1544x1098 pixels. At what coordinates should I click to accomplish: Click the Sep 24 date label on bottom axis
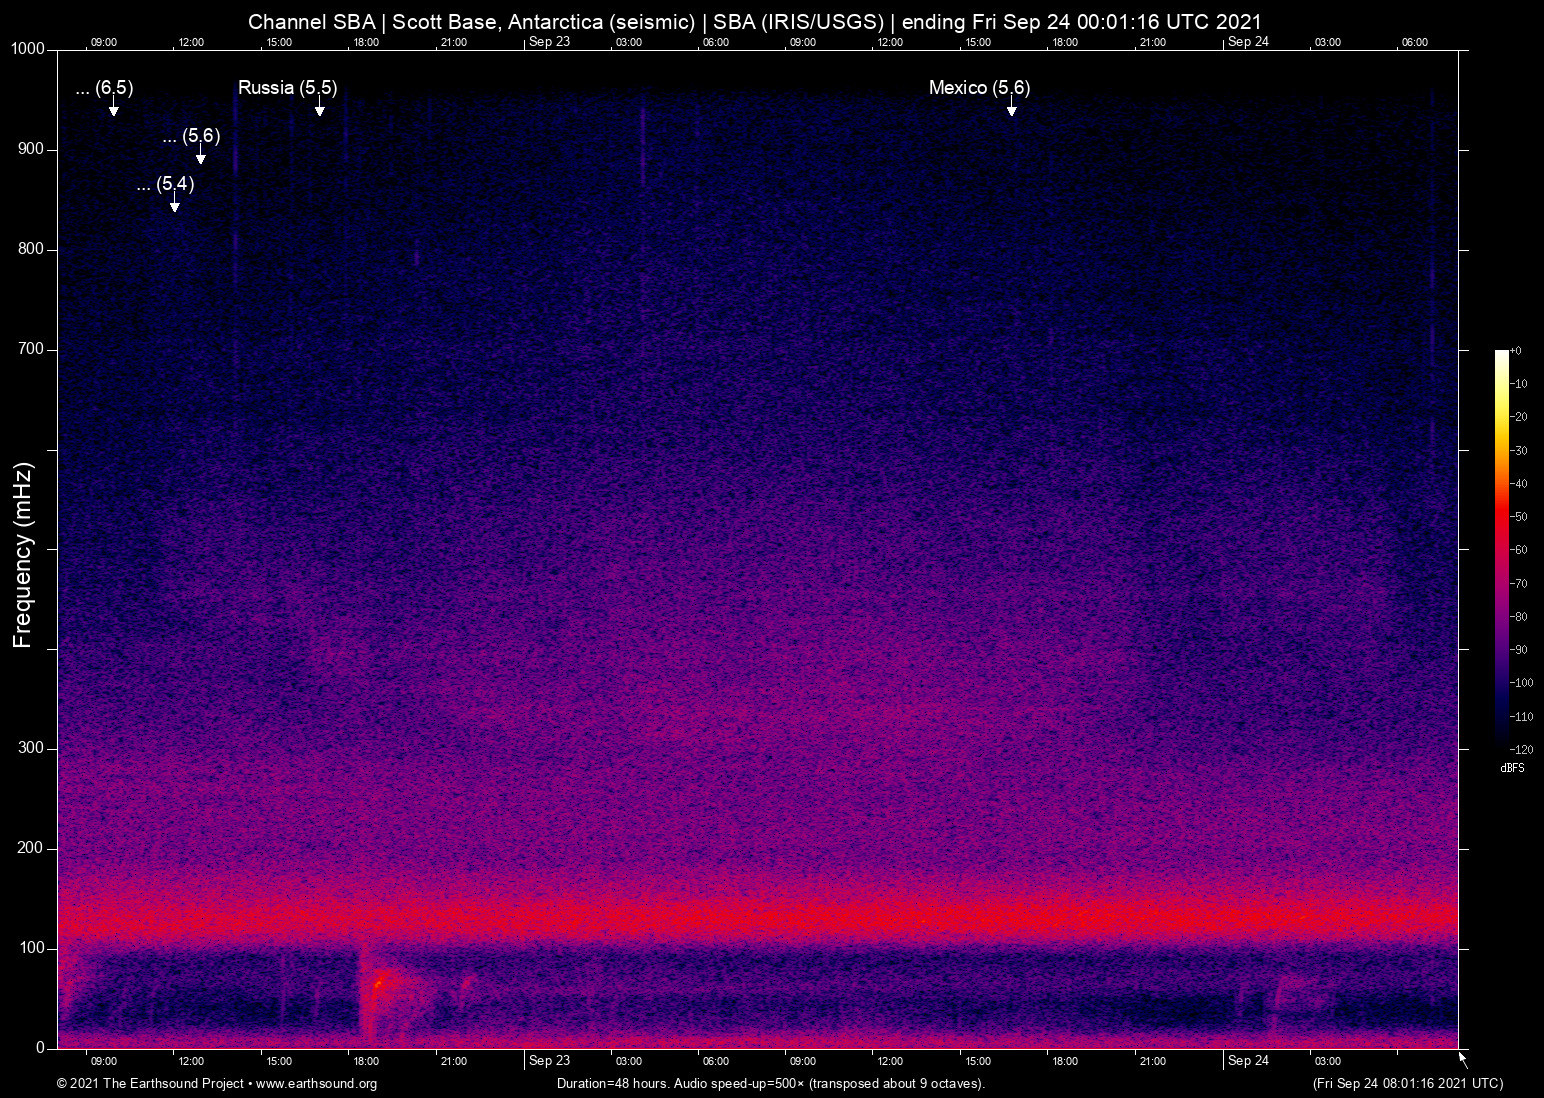tap(1249, 1061)
